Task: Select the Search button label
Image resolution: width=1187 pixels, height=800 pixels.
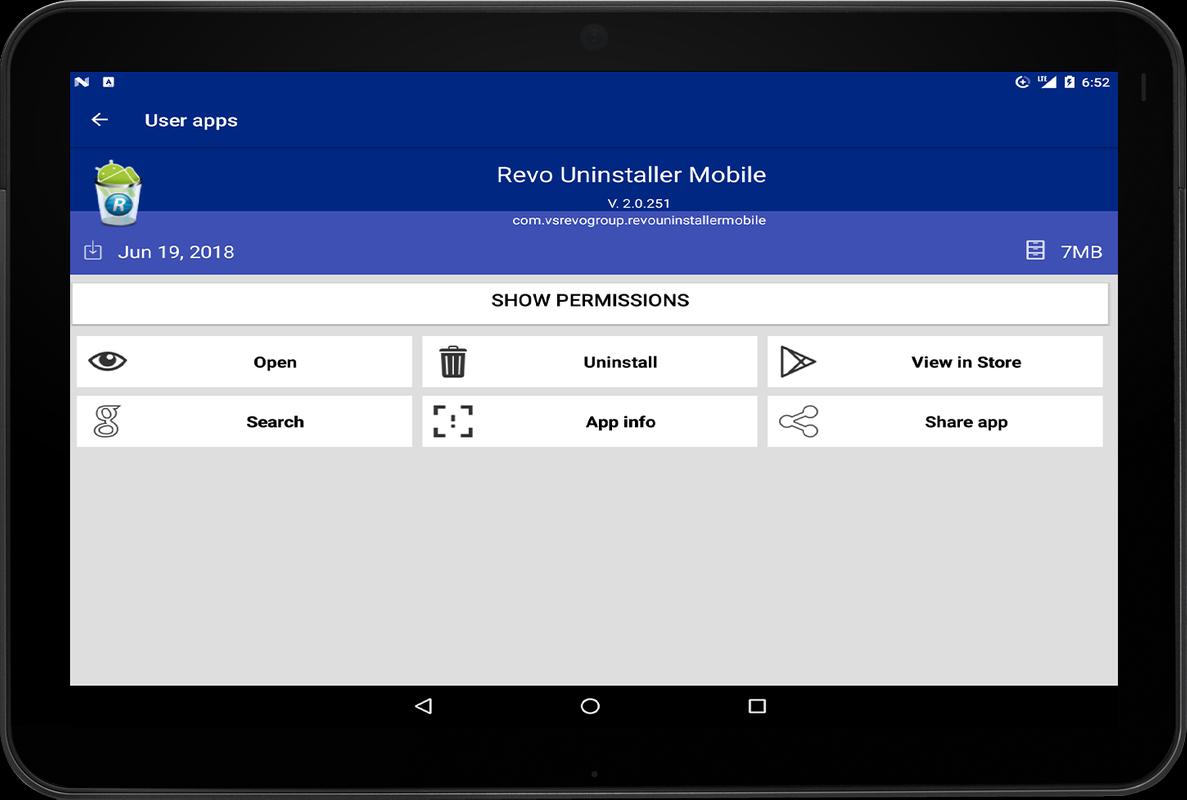Action: tap(275, 422)
